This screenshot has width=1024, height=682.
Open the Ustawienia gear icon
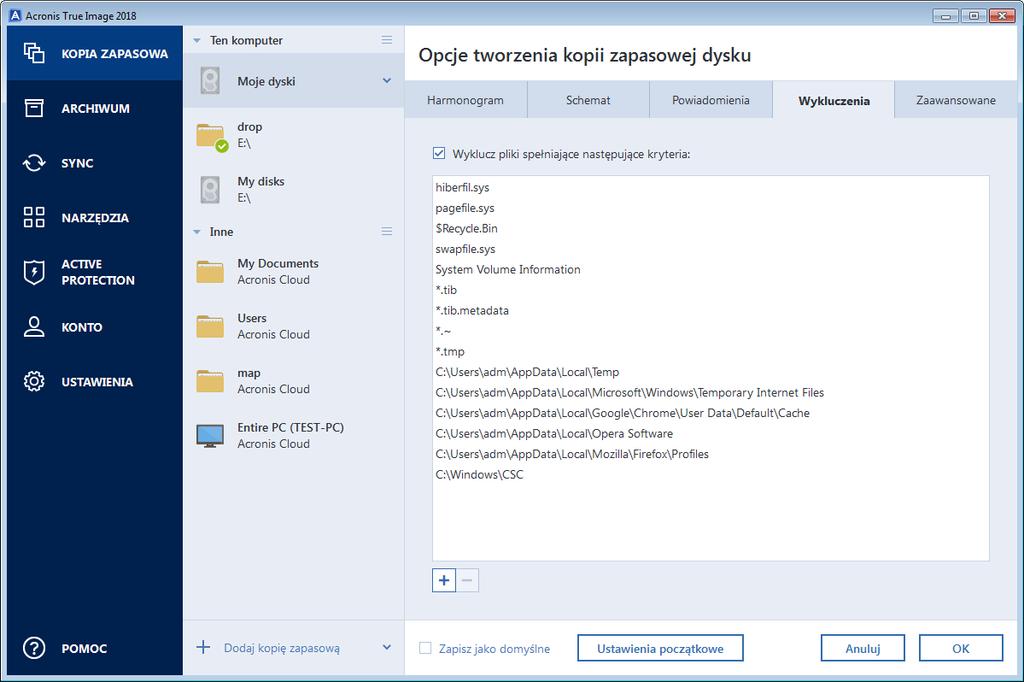[34, 382]
